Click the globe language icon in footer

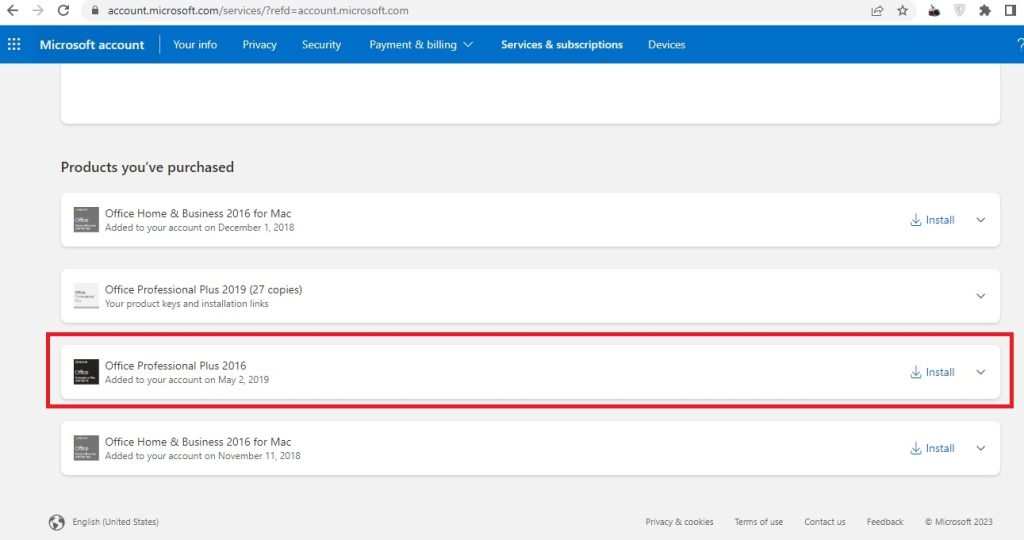[x=56, y=522]
